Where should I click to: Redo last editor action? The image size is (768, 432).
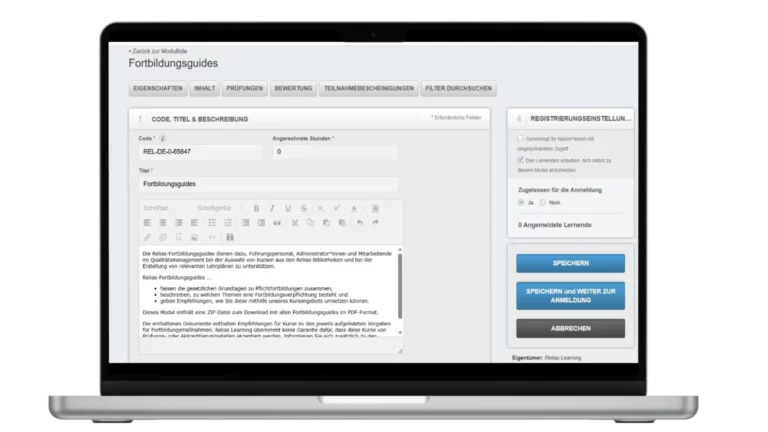point(375,223)
